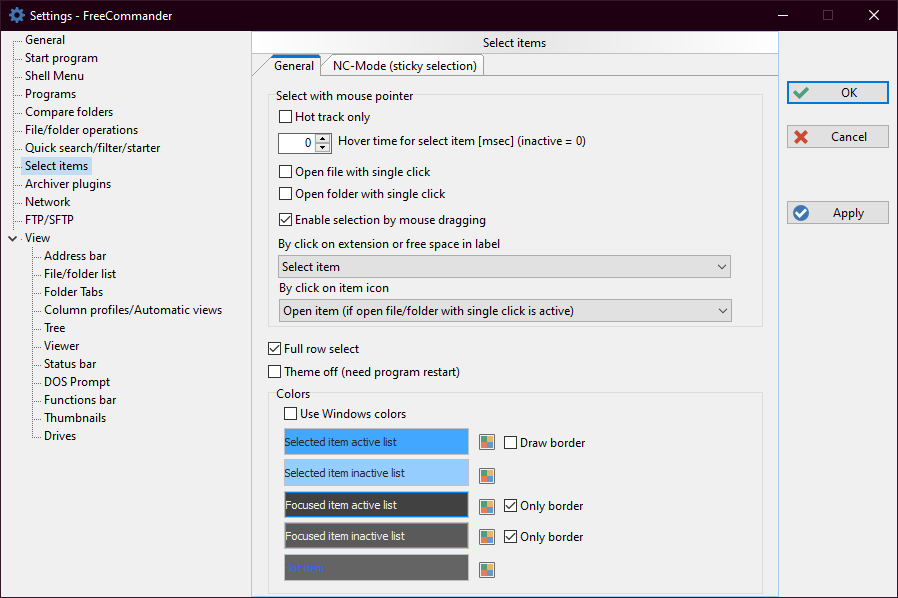
Task: Enable the Hot track only checkbox
Action: tap(286, 117)
